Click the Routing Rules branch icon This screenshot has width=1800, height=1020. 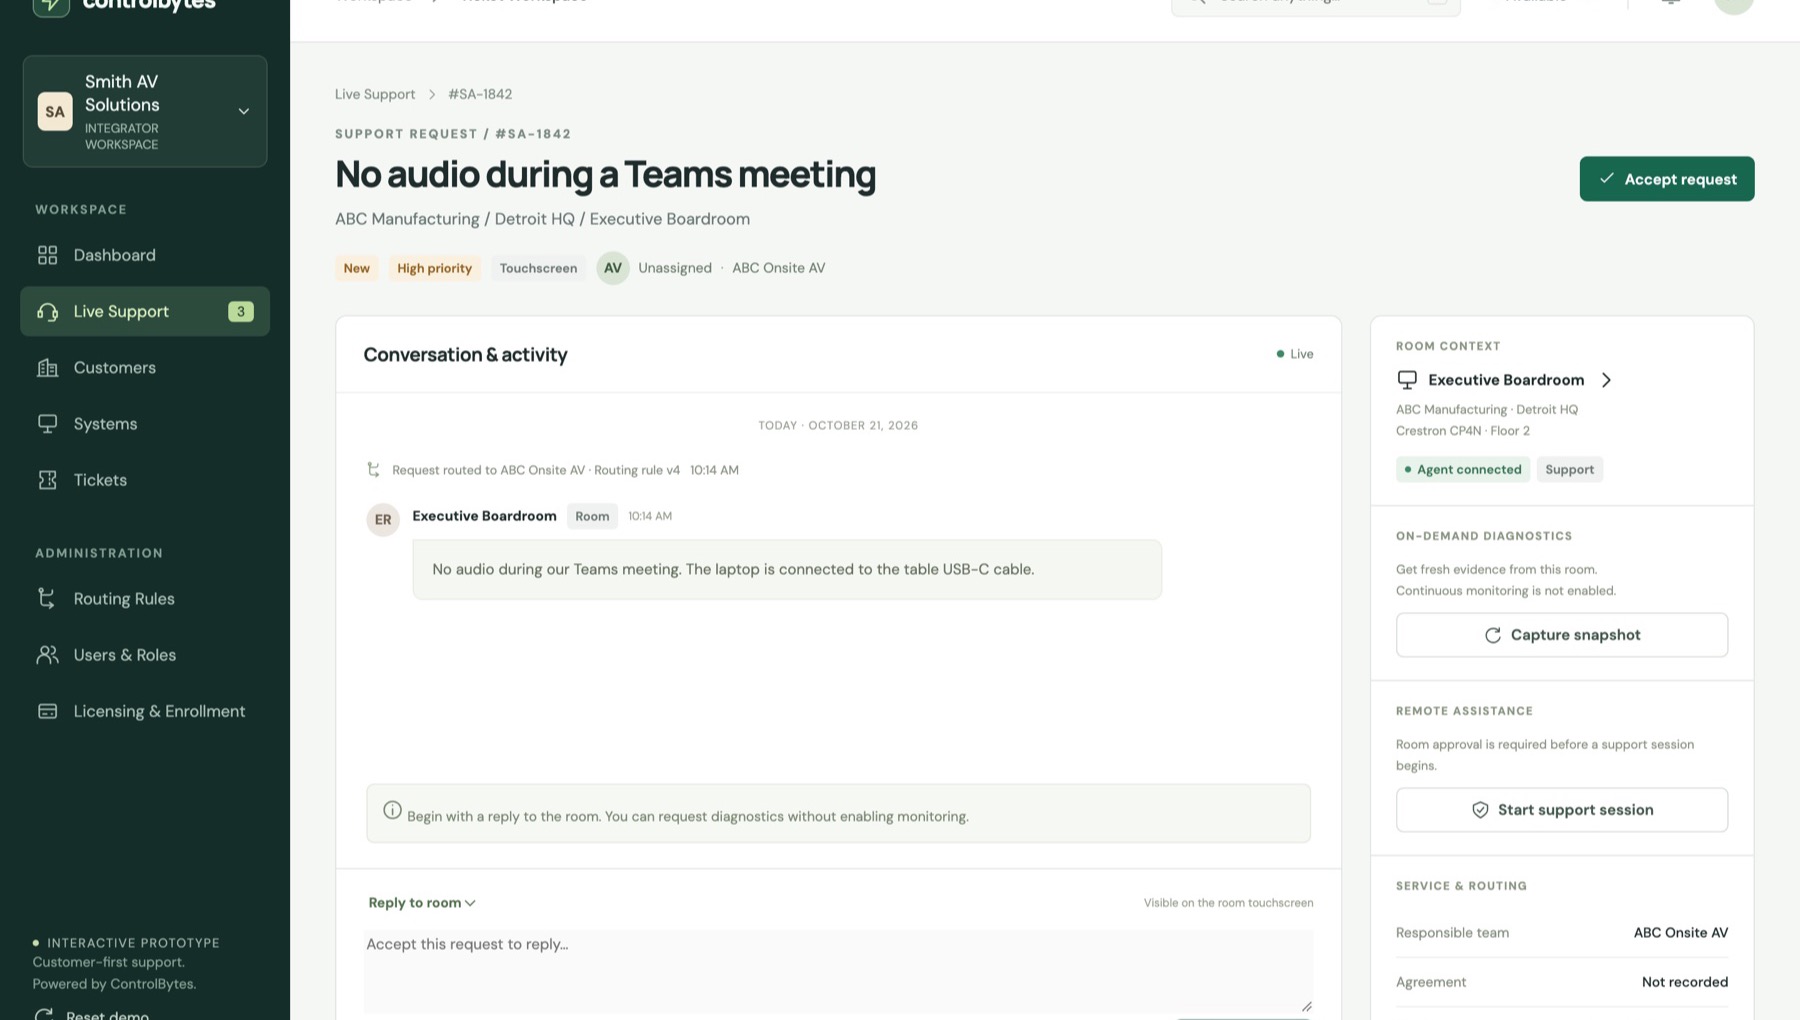(47, 599)
